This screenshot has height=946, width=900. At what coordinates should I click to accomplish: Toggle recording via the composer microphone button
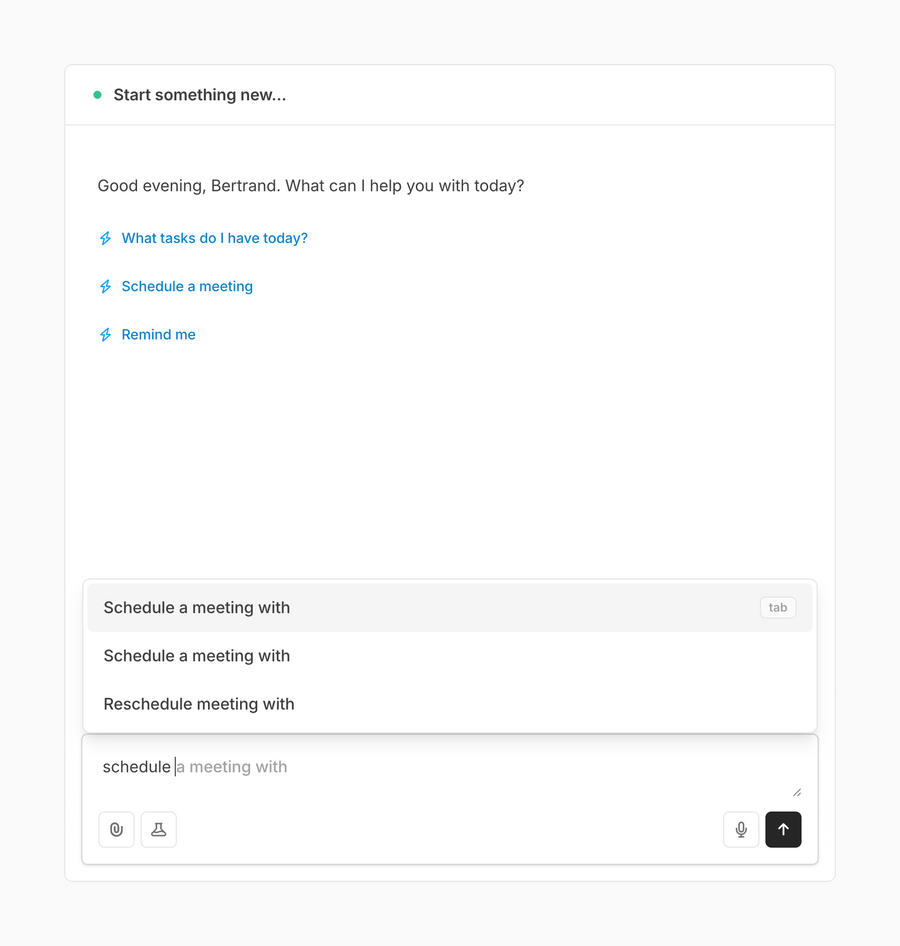point(741,829)
